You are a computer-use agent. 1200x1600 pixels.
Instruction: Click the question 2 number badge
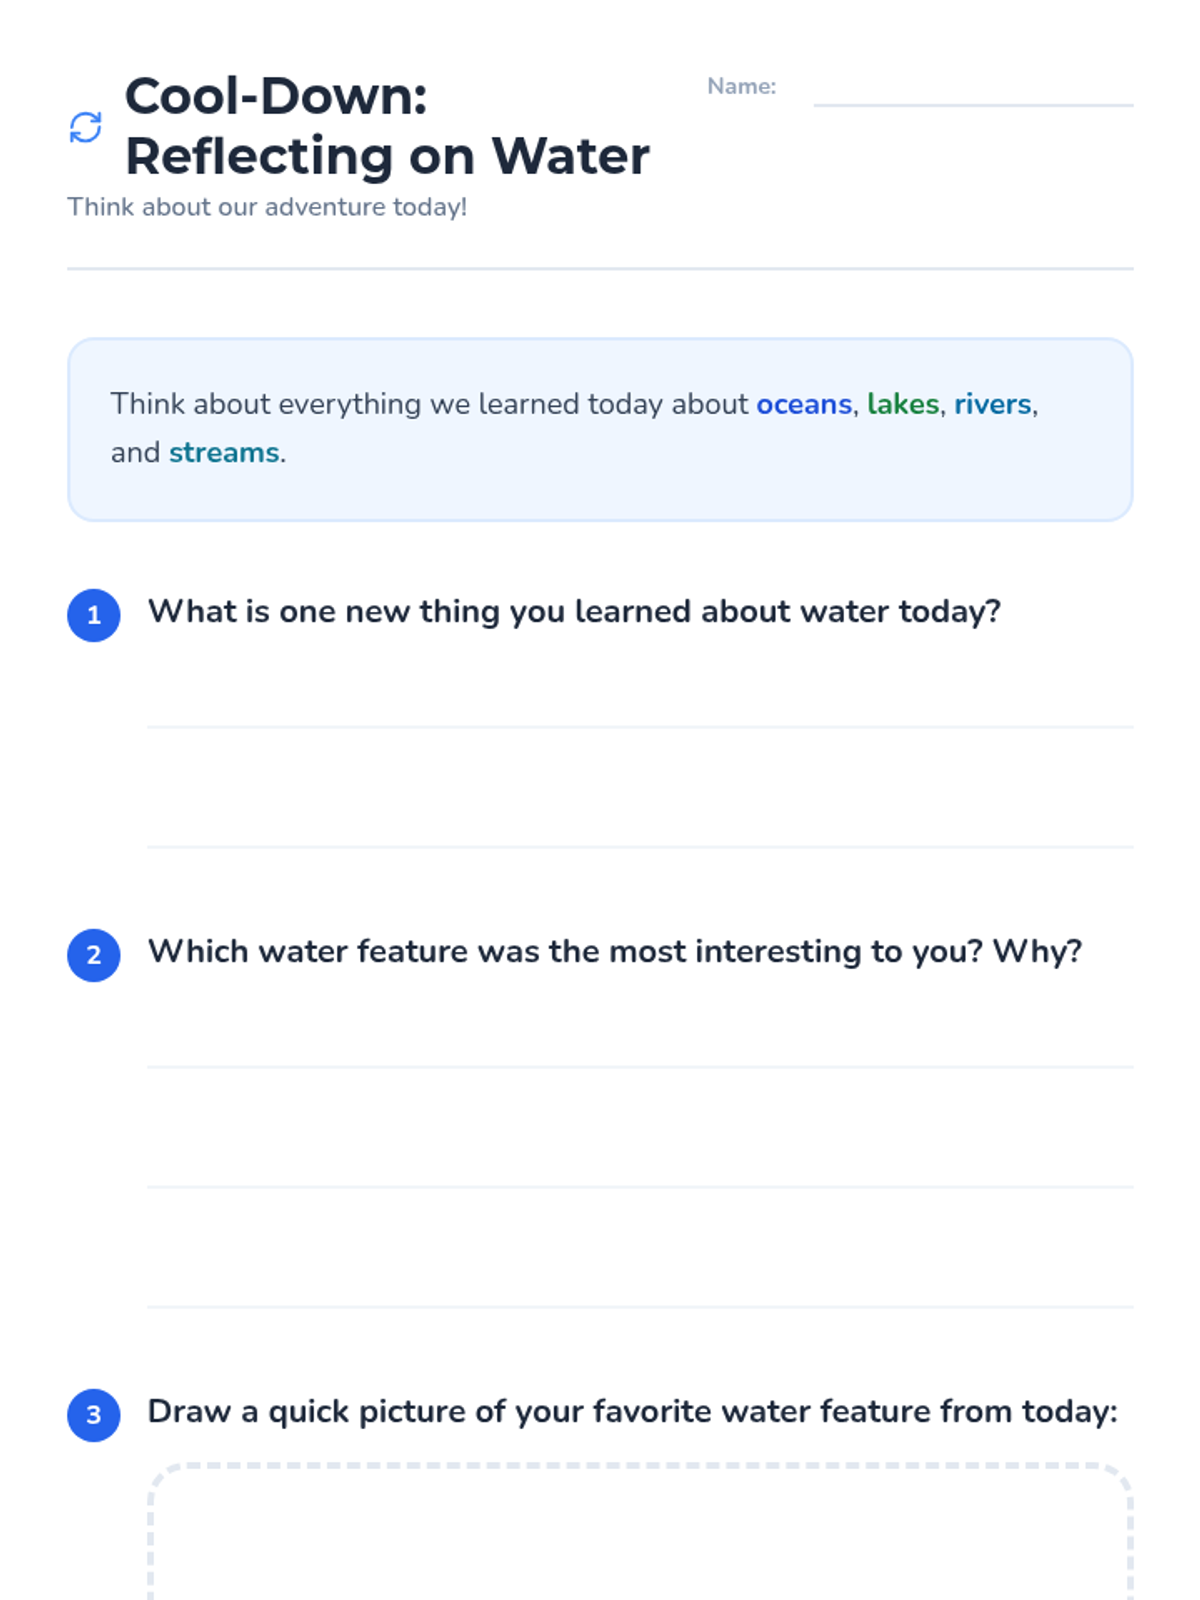(x=94, y=955)
